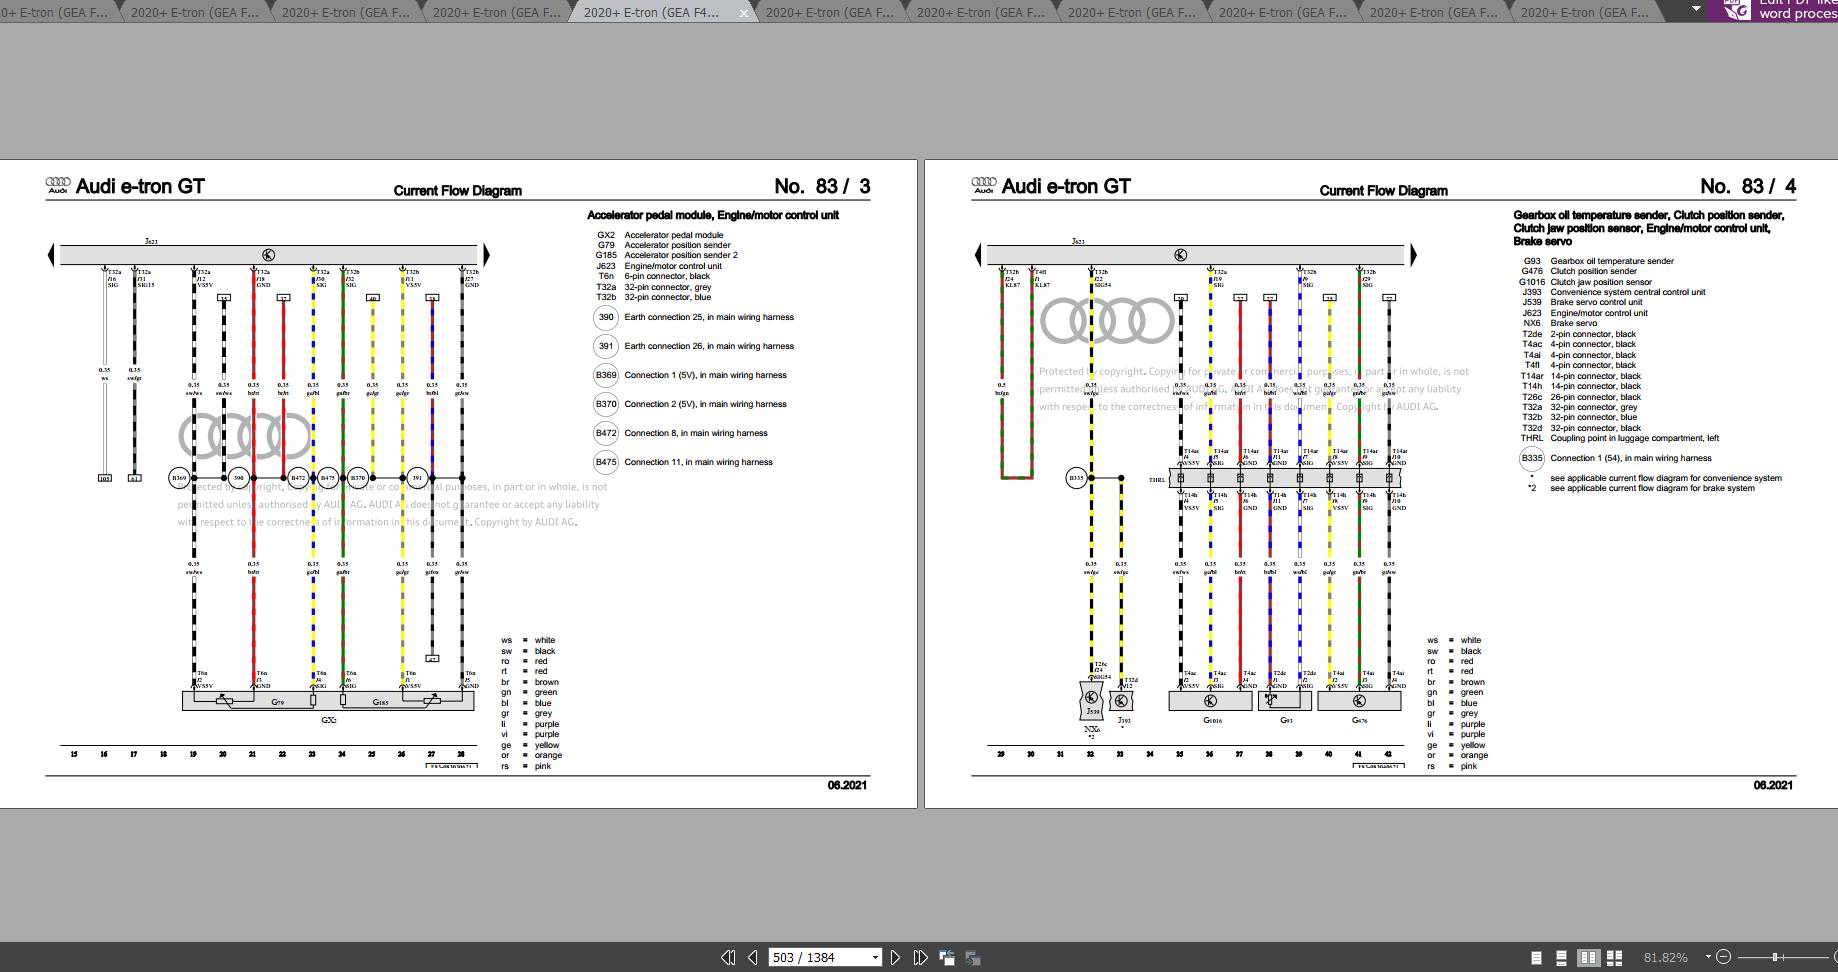This screenshot has width=1838, height=972.
Task: Click the Audi e-tron GT title on page 83 / 3
Action: point(140,186)
